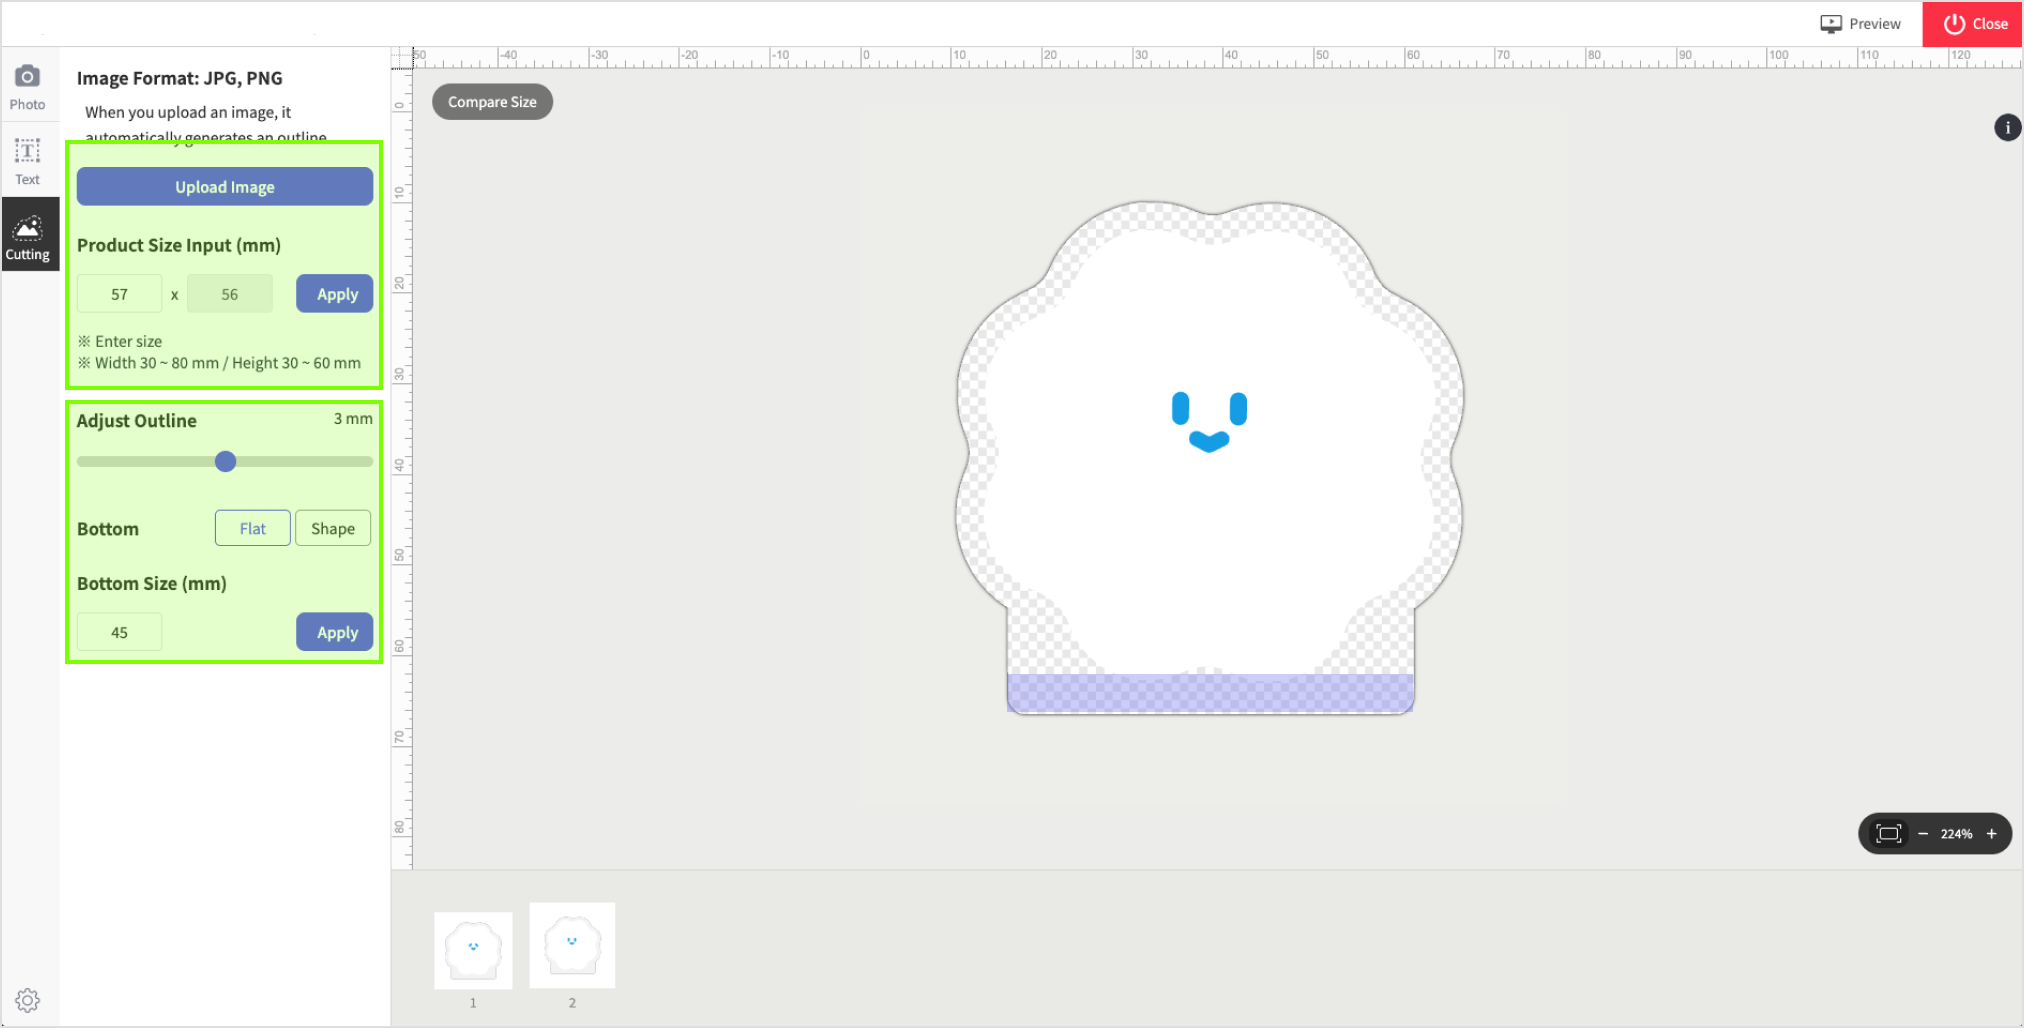Click the Bottom Size field showing 45
This screenshot has height=1028, width=2024.
(x=119, y=632)
